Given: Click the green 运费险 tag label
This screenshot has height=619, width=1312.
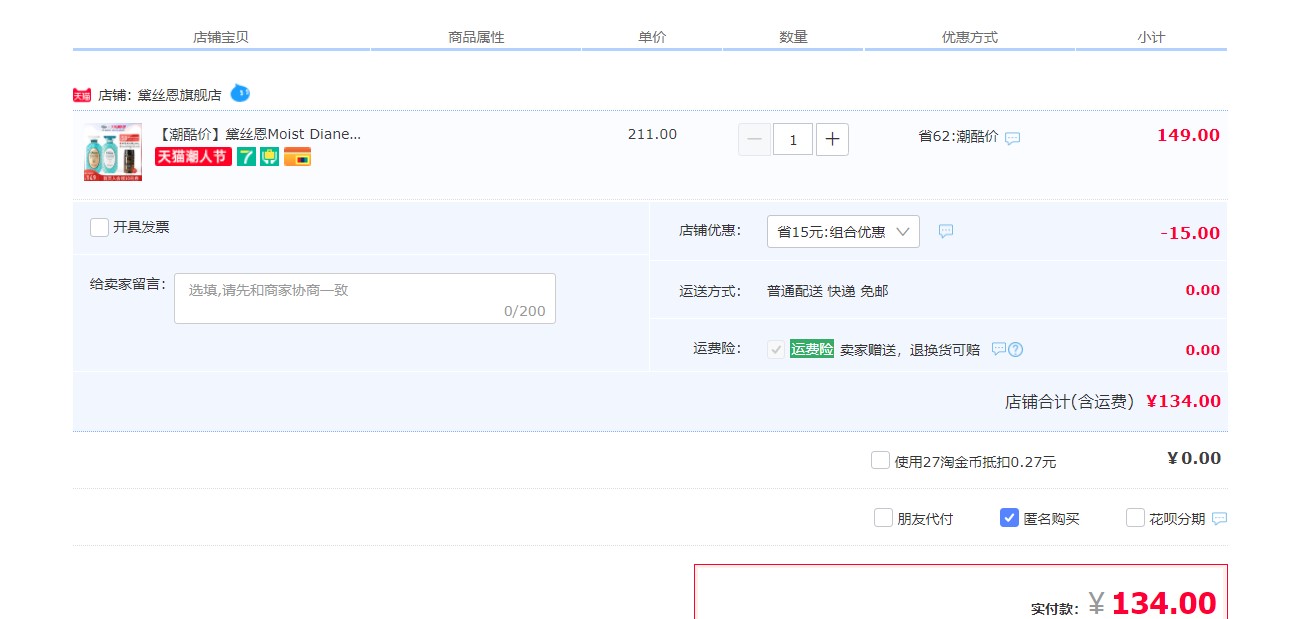Looking at the screenshot, I should point(812,349).
